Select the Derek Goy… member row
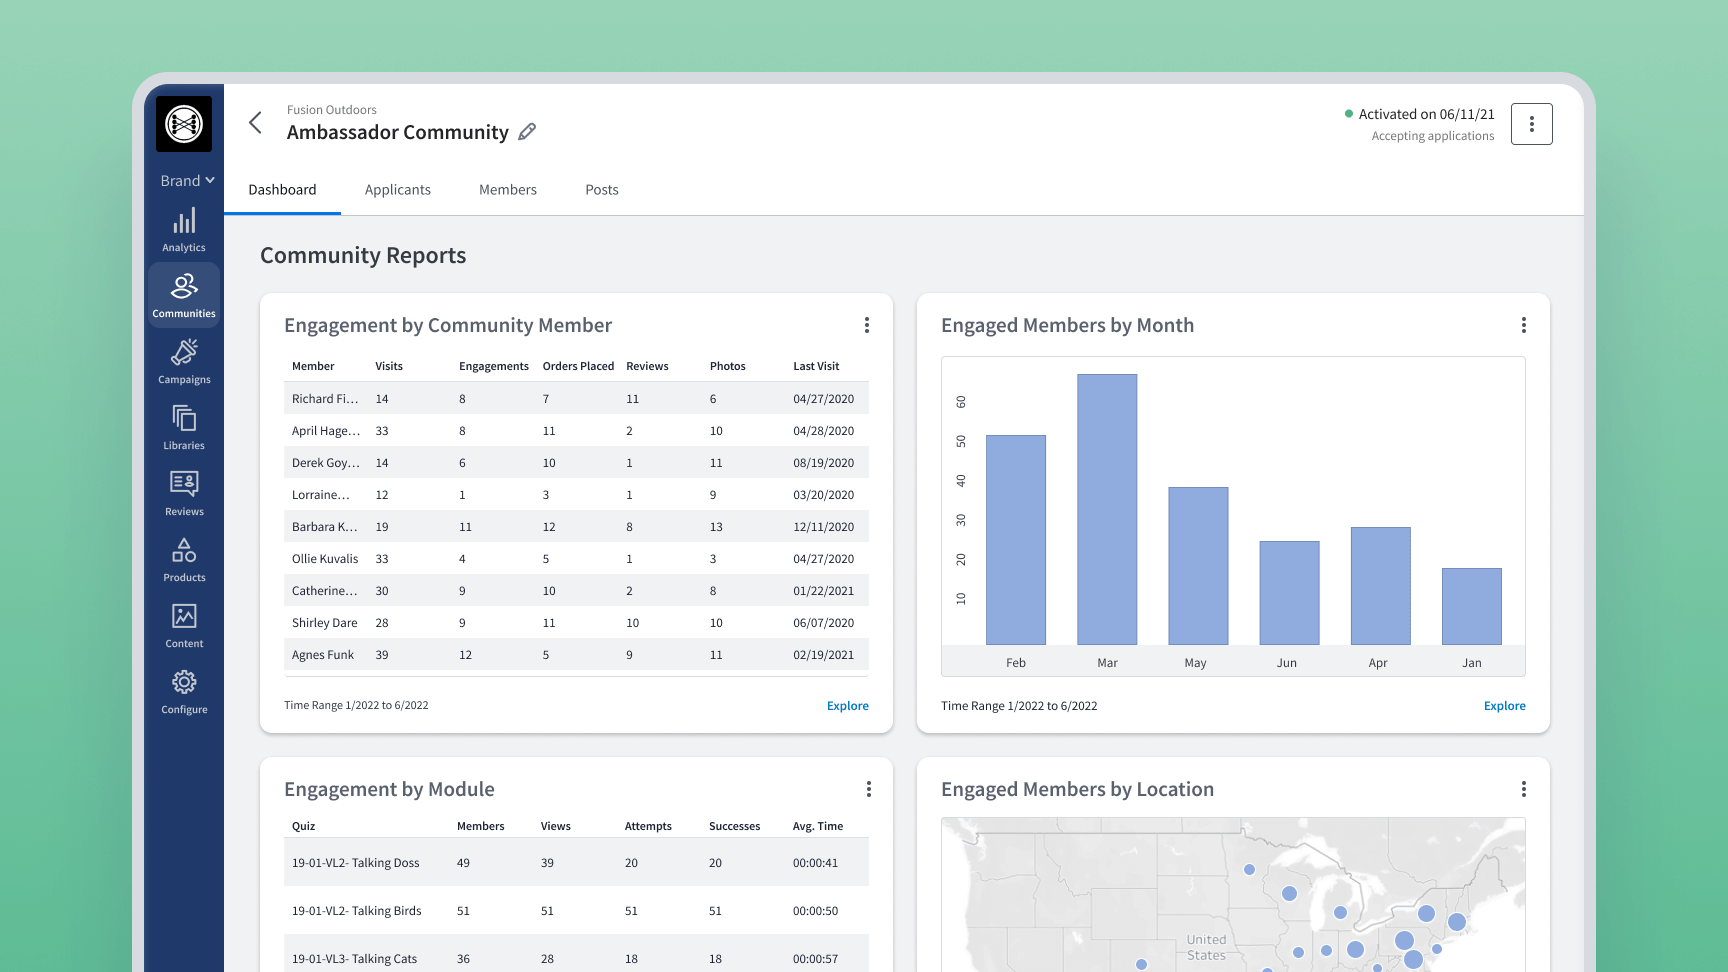1728x972 pixels. pyautogui.click(x=576, y=462)
